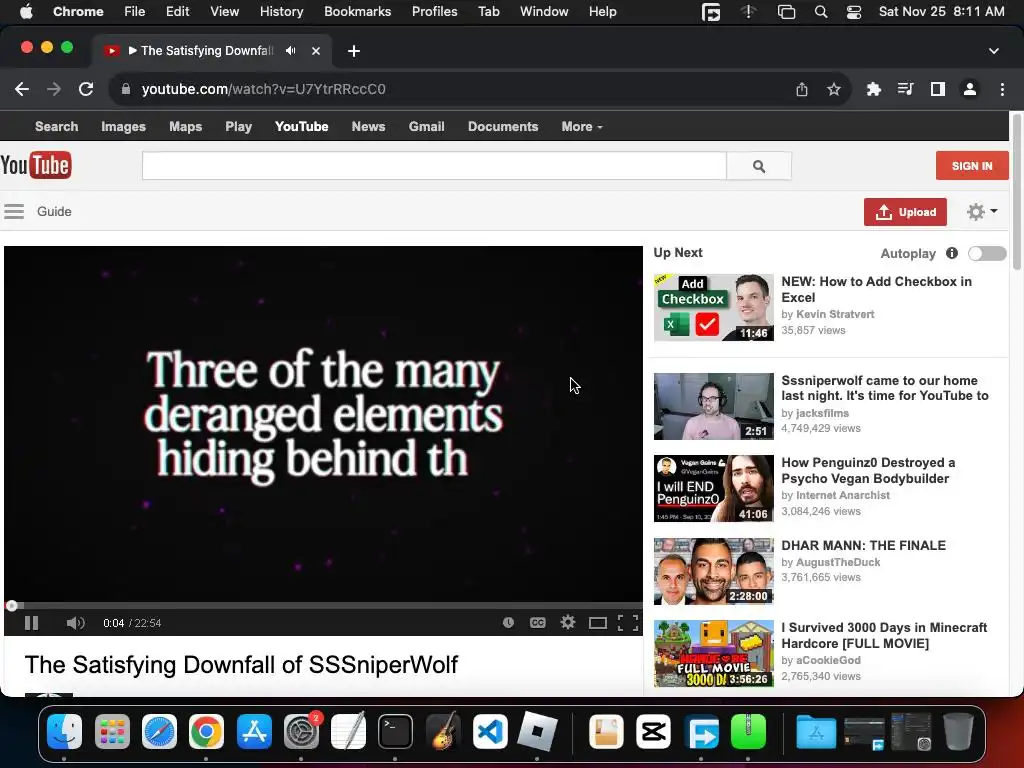Focus the YouTube search input field

pyautogui.click(x=434, y=166)
